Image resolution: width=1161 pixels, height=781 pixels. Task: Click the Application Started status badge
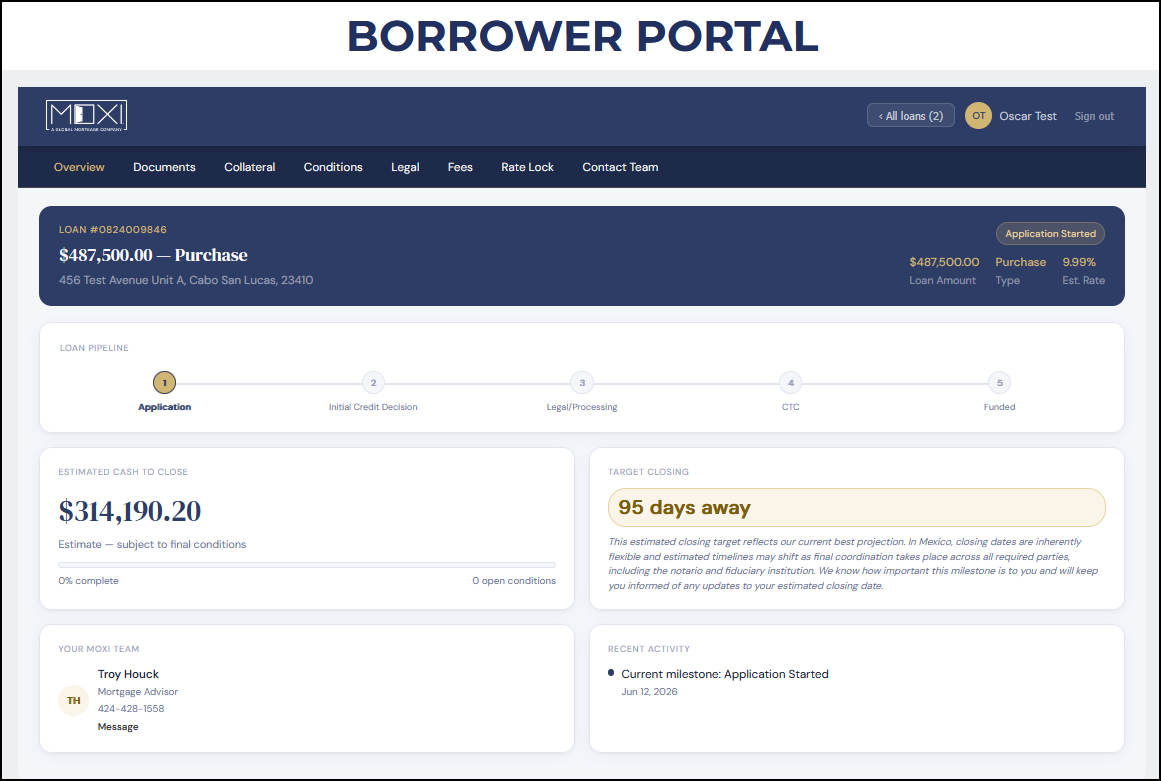click(1050, 234)
